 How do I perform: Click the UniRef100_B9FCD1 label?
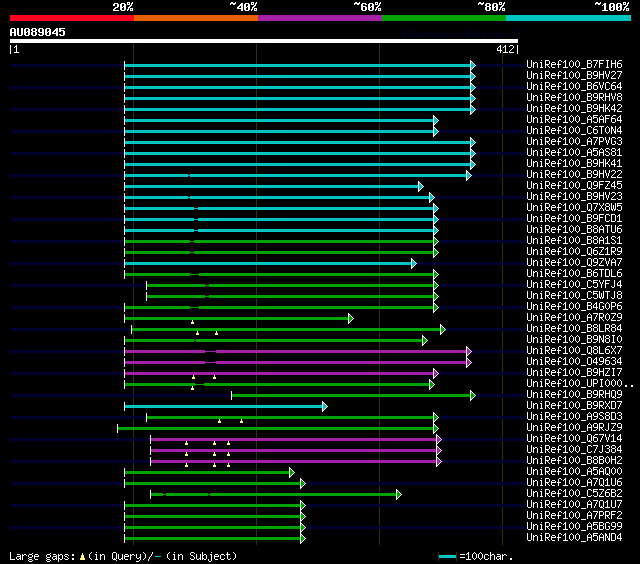pyautogui.click(x=574, y=219)
